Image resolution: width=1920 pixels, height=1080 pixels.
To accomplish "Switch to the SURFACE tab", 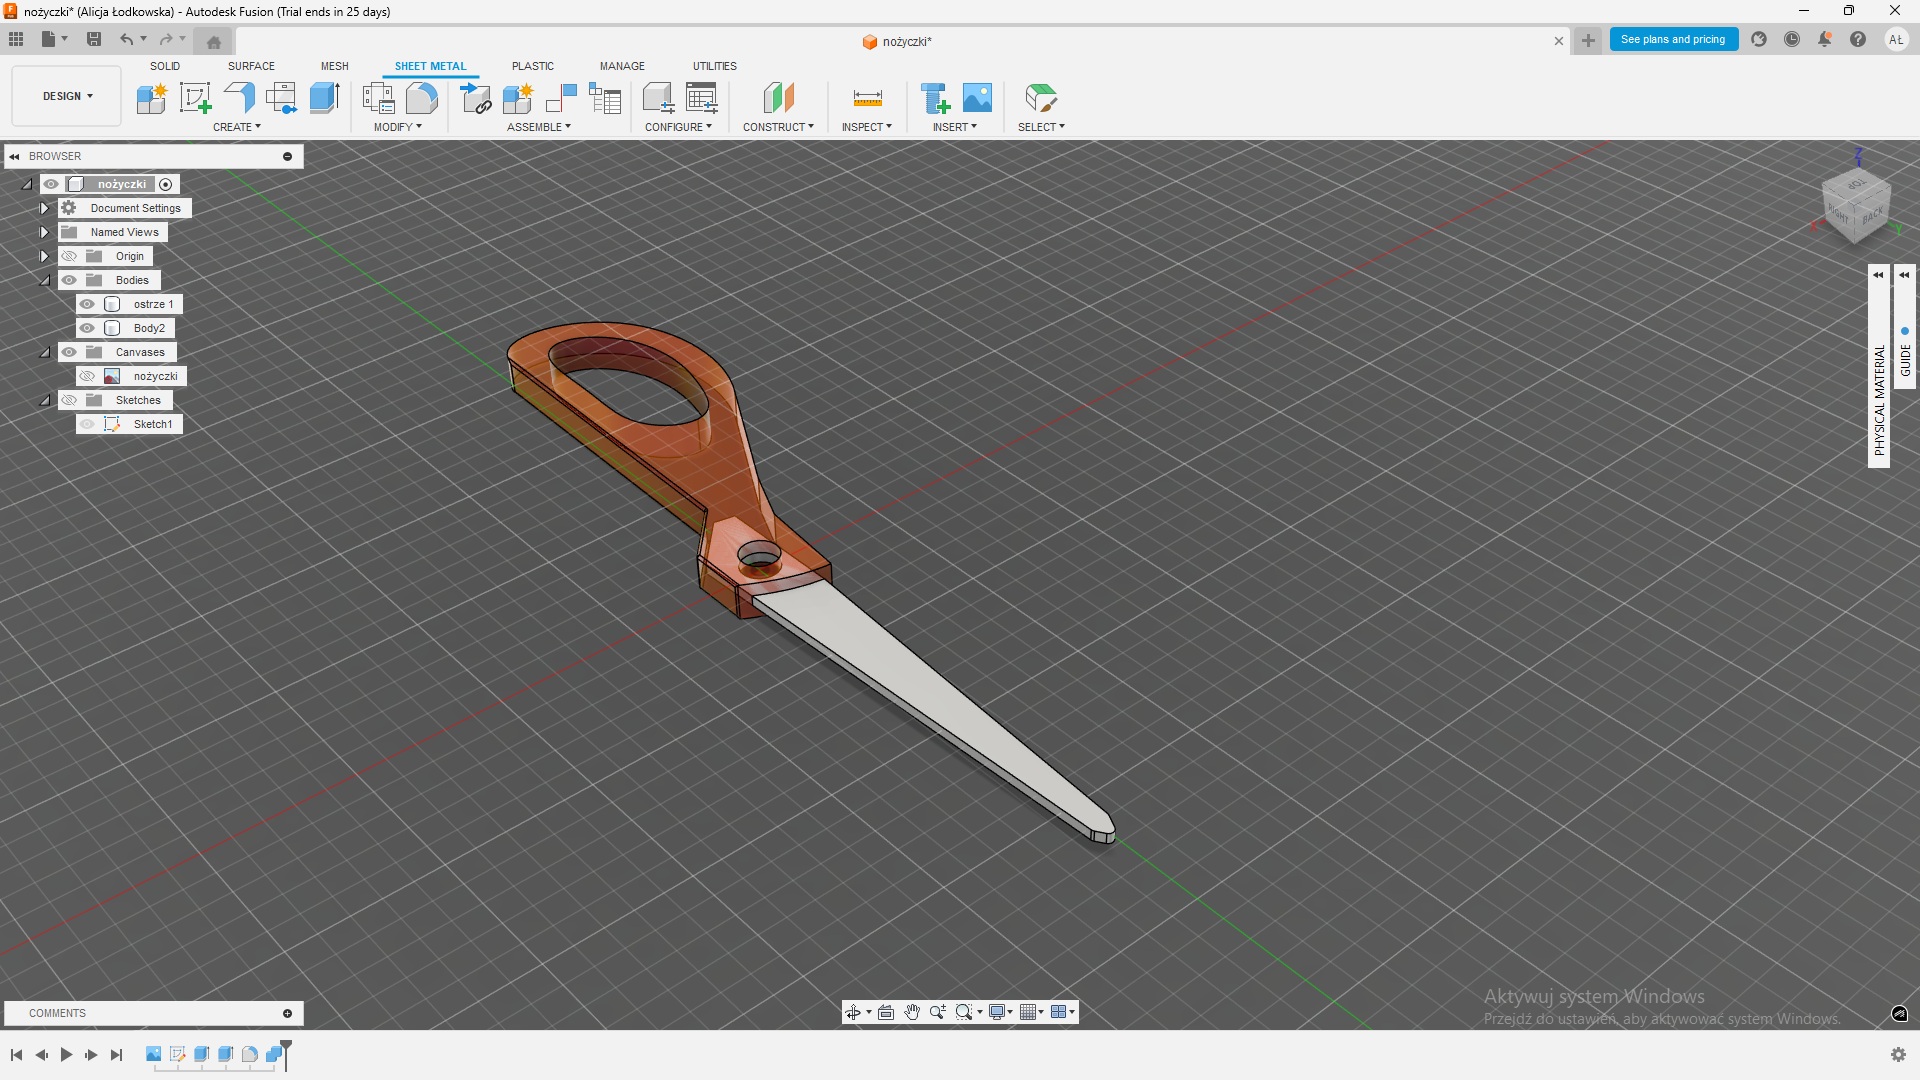I will pos(251,66).
